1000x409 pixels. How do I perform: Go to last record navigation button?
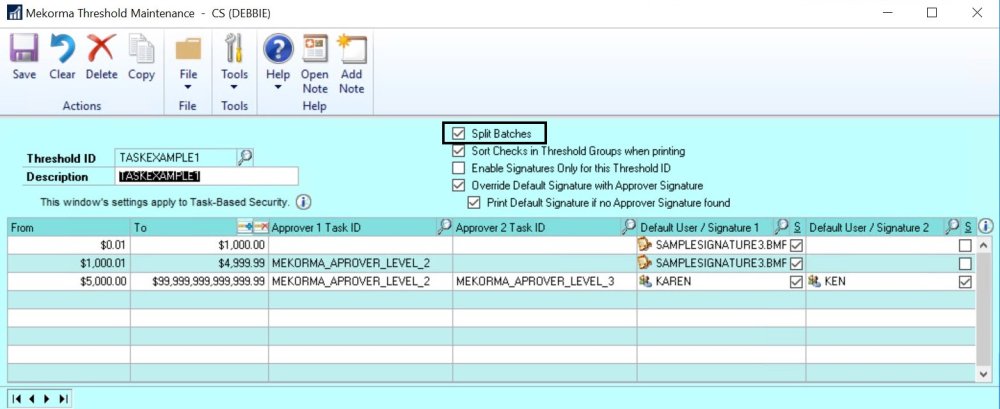62,399
